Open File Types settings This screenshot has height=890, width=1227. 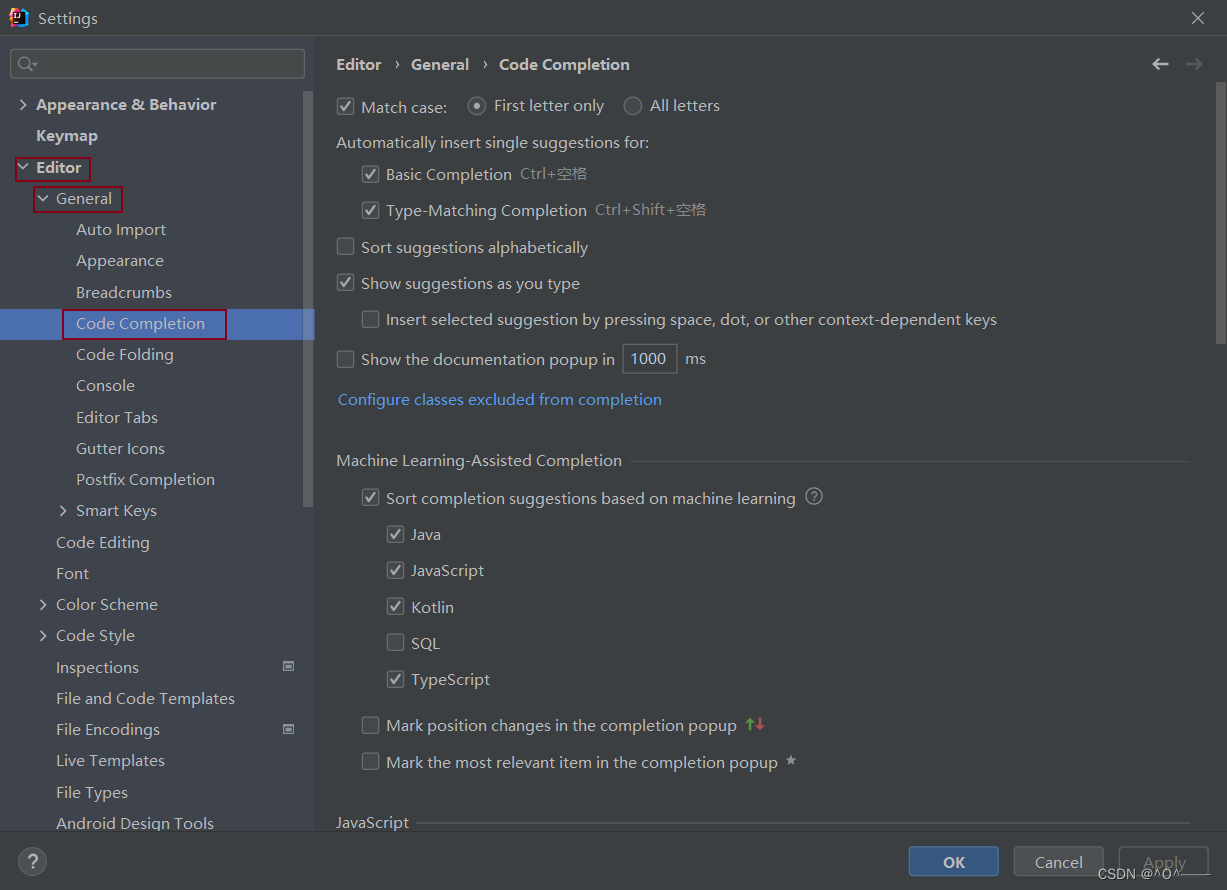92,792
